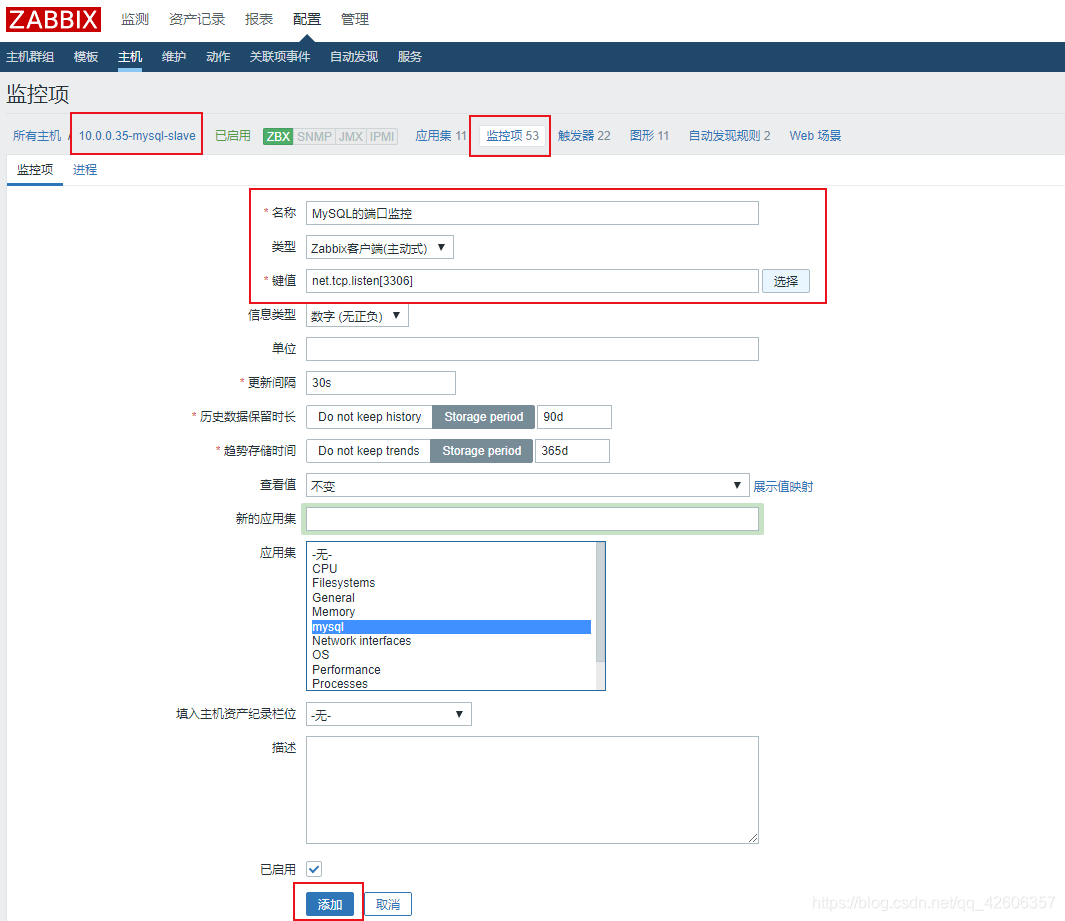
Task: Open the 查看值 dropdown
Action: coord(528,486)
